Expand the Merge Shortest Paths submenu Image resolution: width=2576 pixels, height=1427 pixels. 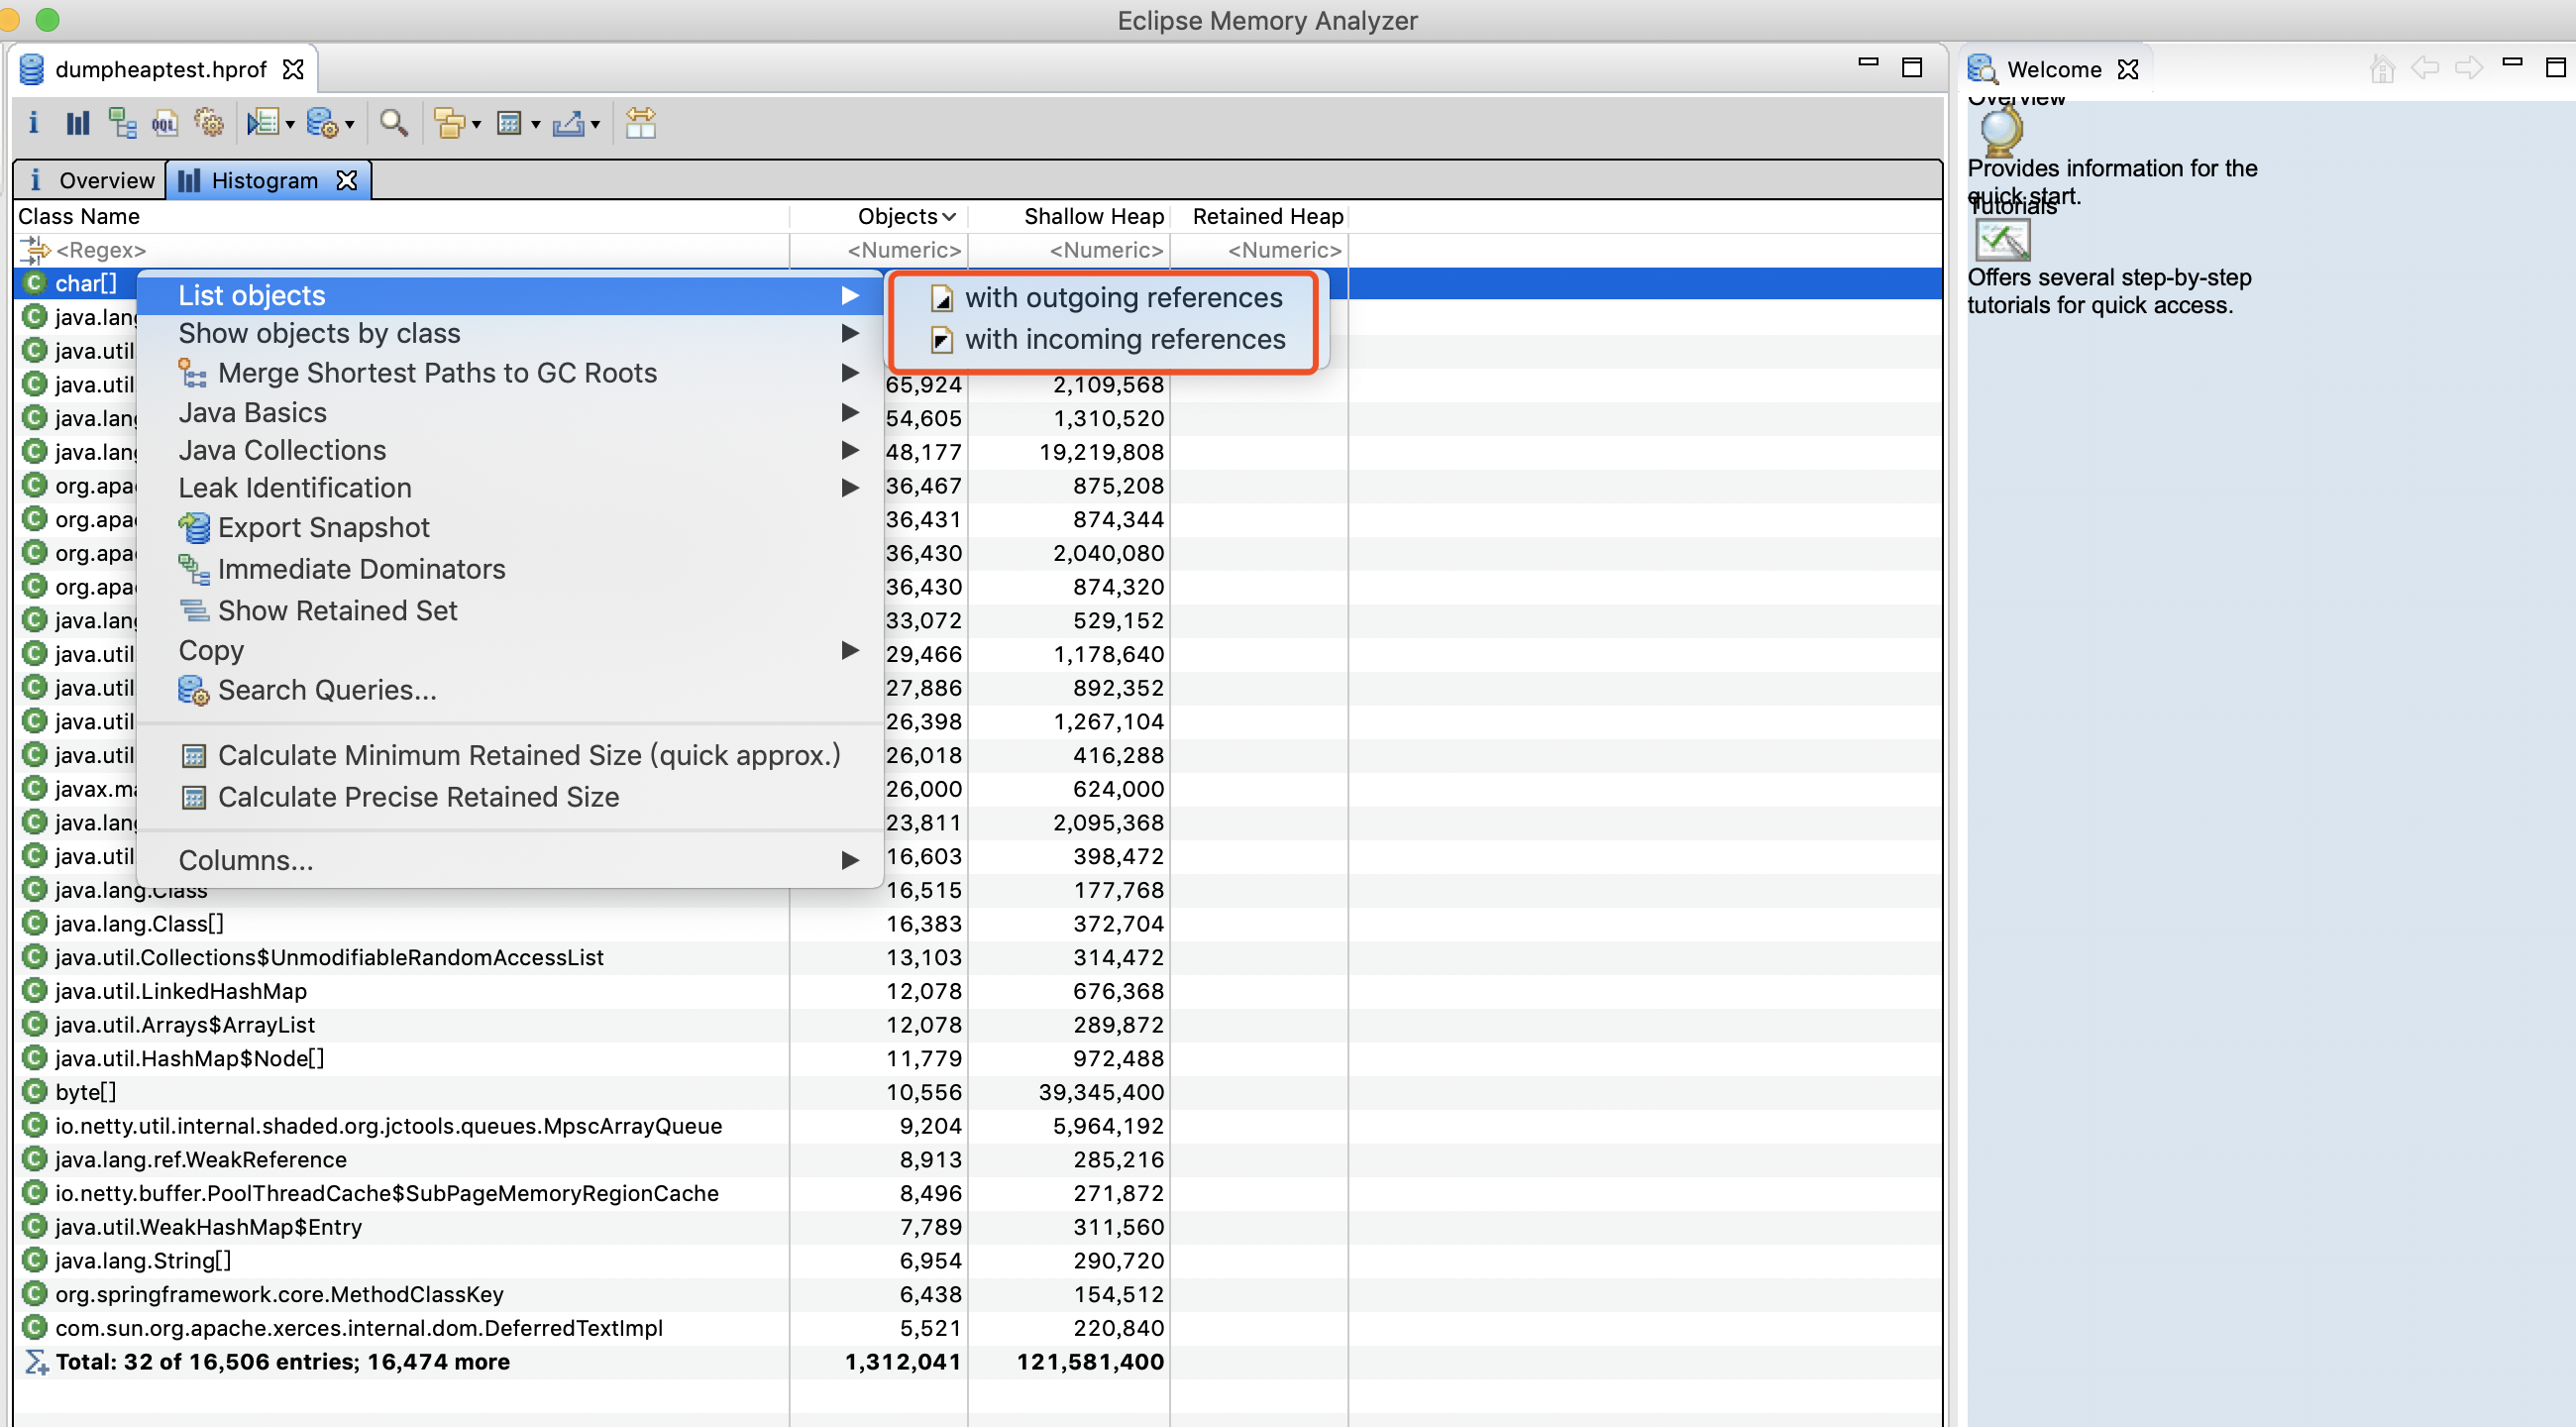851,372
